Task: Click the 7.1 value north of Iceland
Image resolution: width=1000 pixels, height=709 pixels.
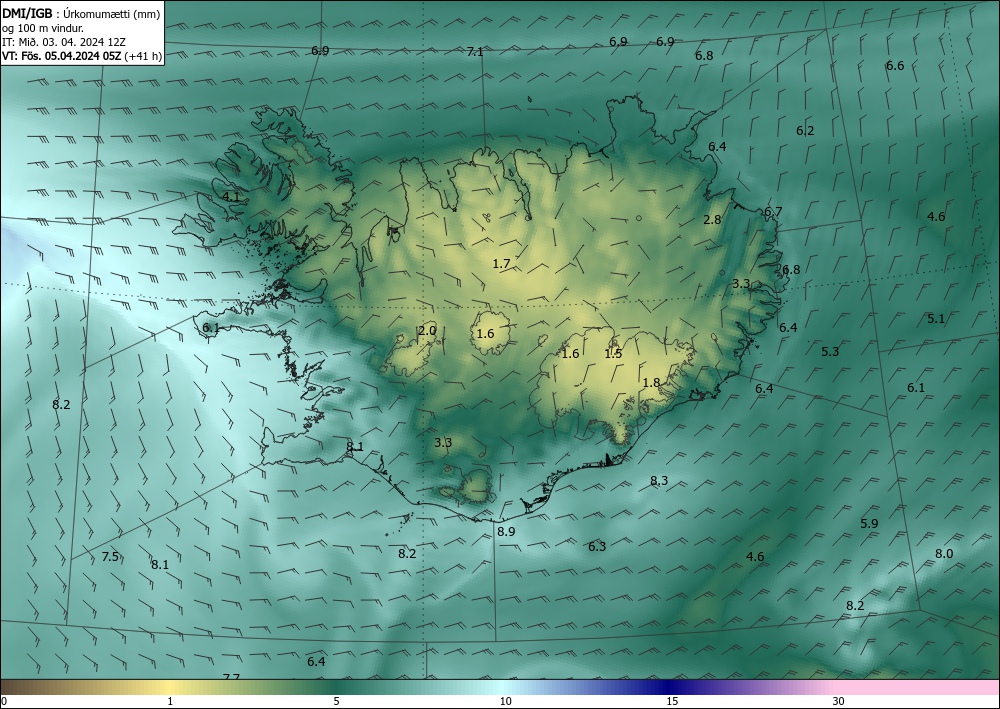Action: pyautogui.click(x=475, y=52)
